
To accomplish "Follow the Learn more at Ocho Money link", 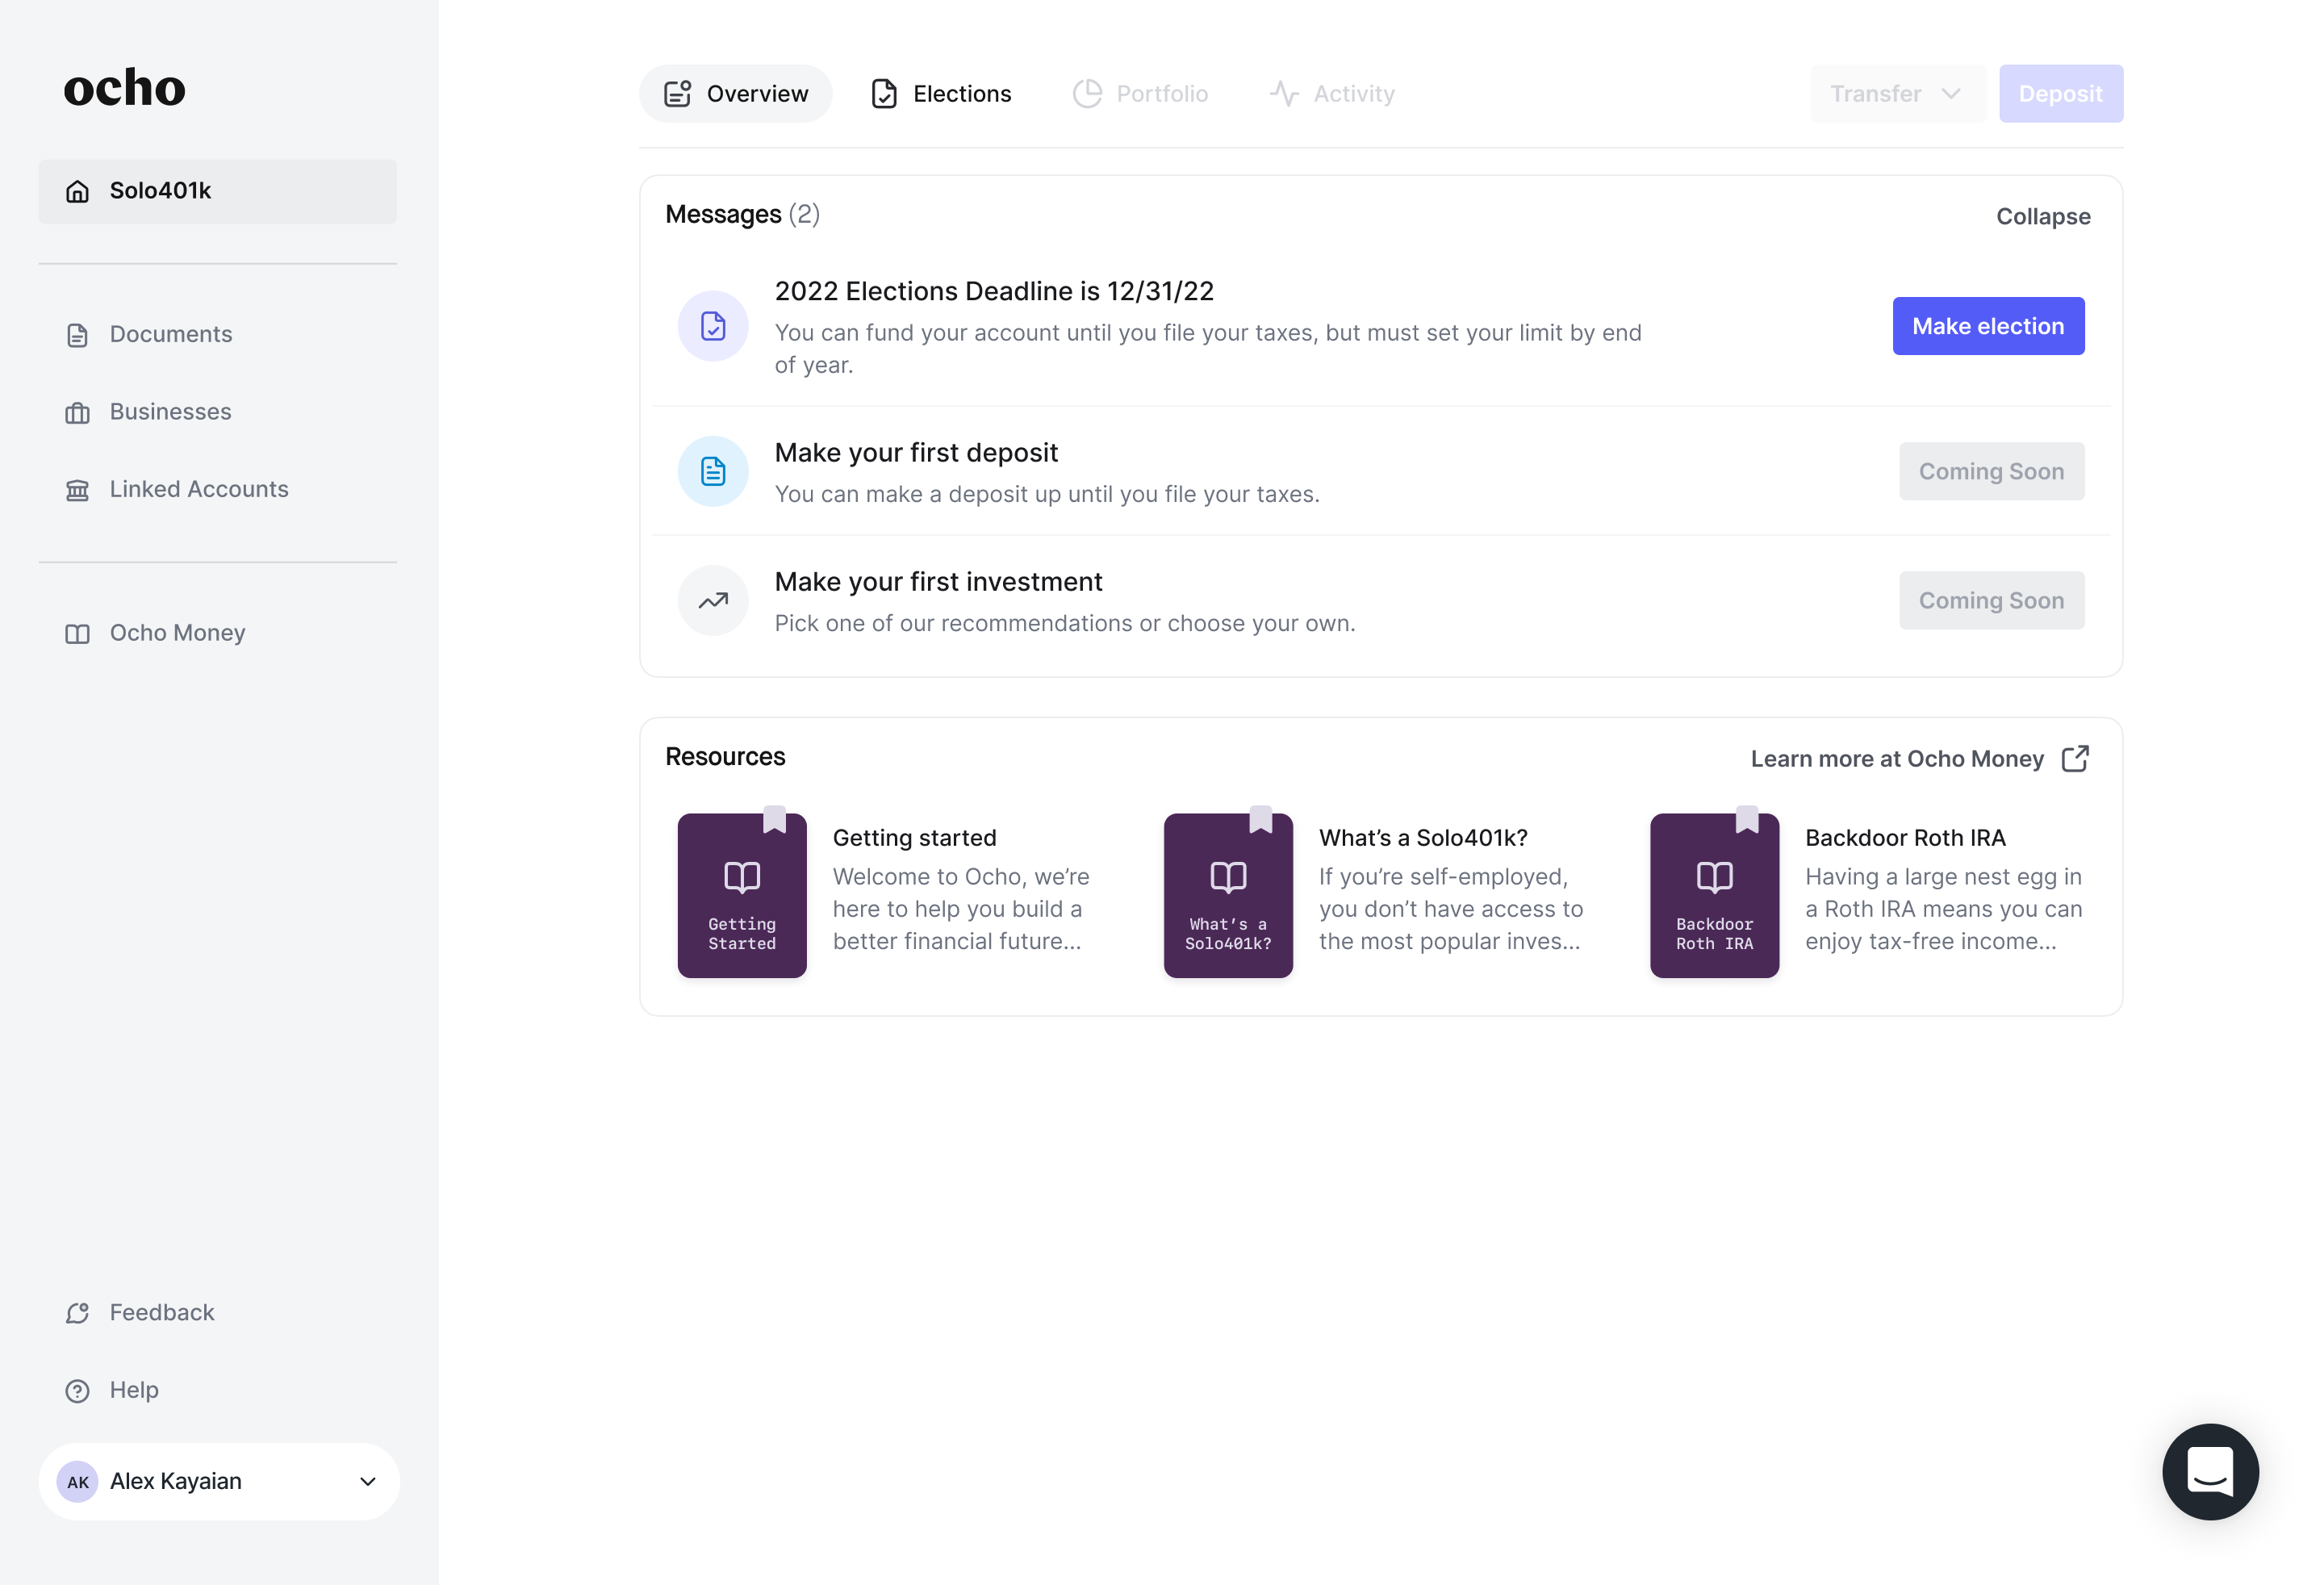I will point(1919,758).
